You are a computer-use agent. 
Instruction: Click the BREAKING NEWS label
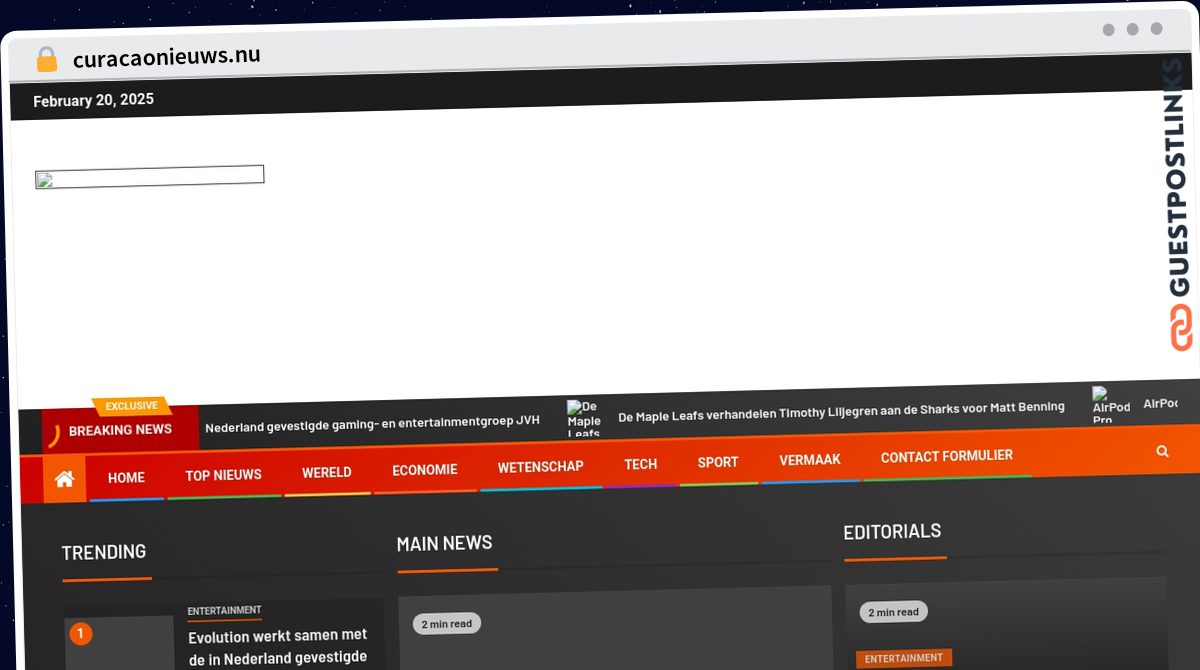pos(120,430)
